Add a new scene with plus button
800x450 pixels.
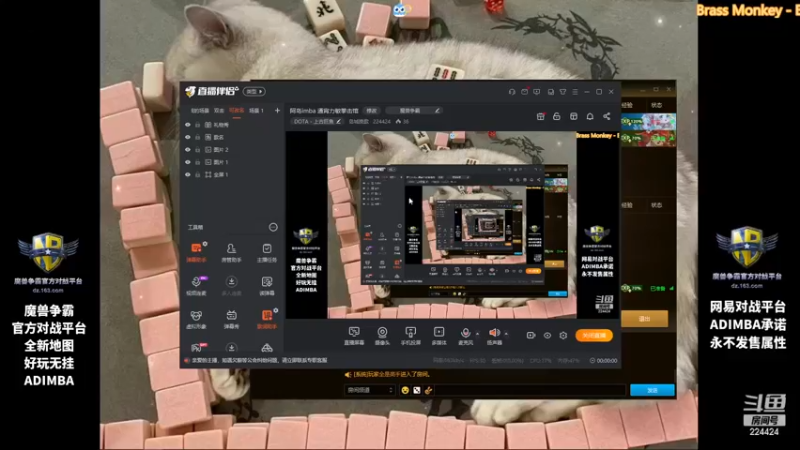(277, 110)
